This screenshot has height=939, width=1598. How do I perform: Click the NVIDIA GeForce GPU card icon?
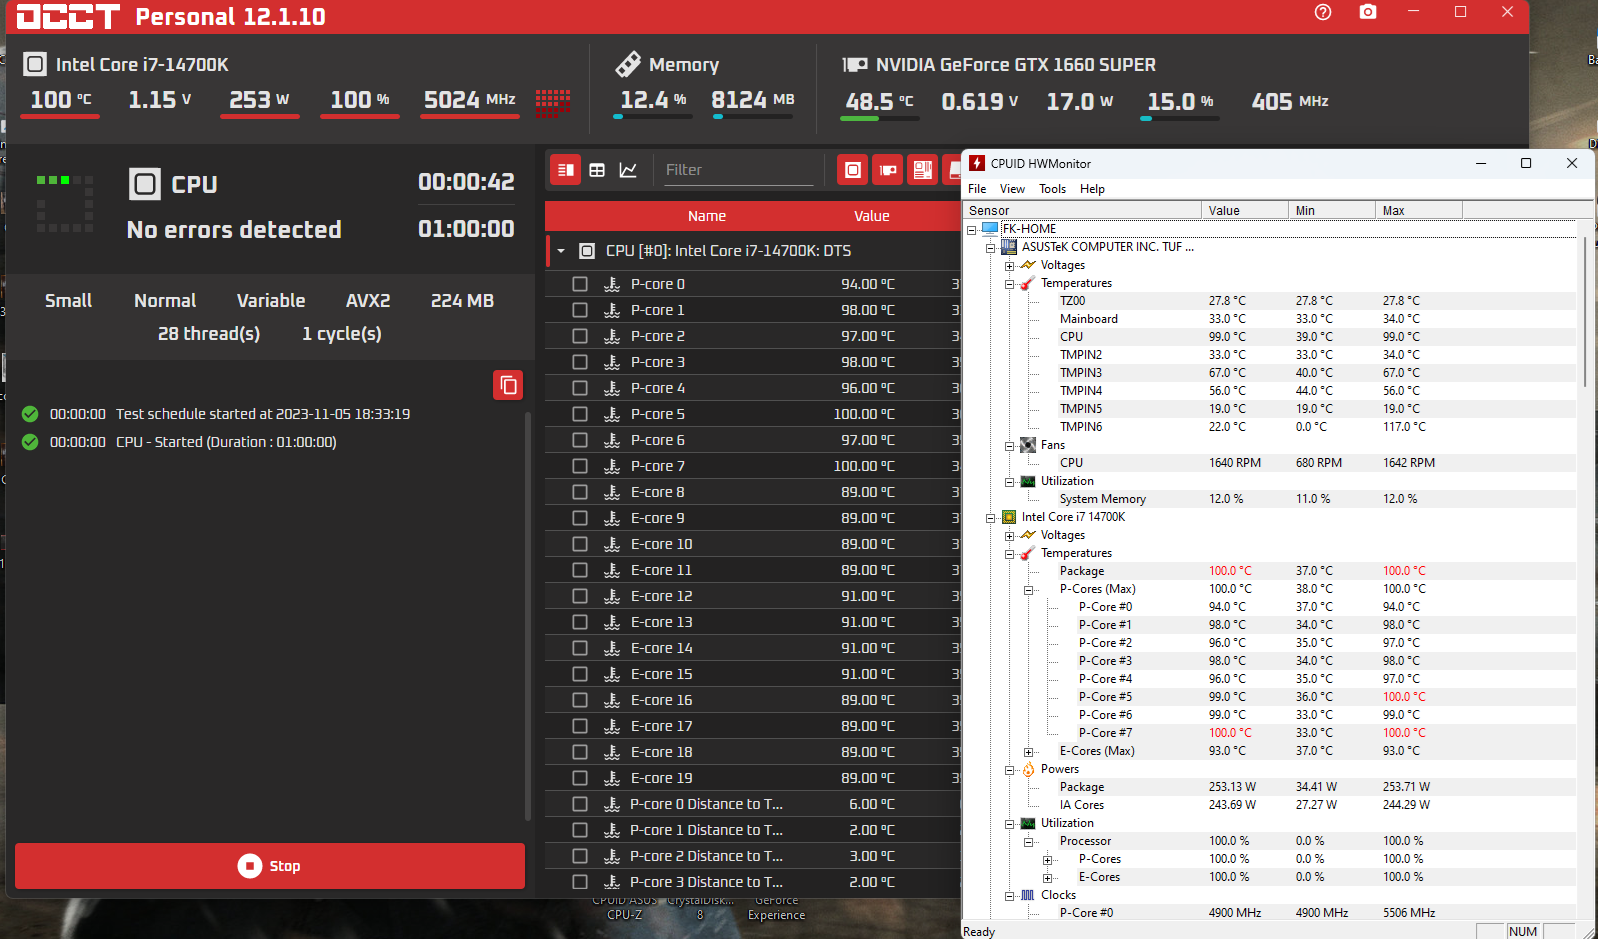tap(855, 65)
